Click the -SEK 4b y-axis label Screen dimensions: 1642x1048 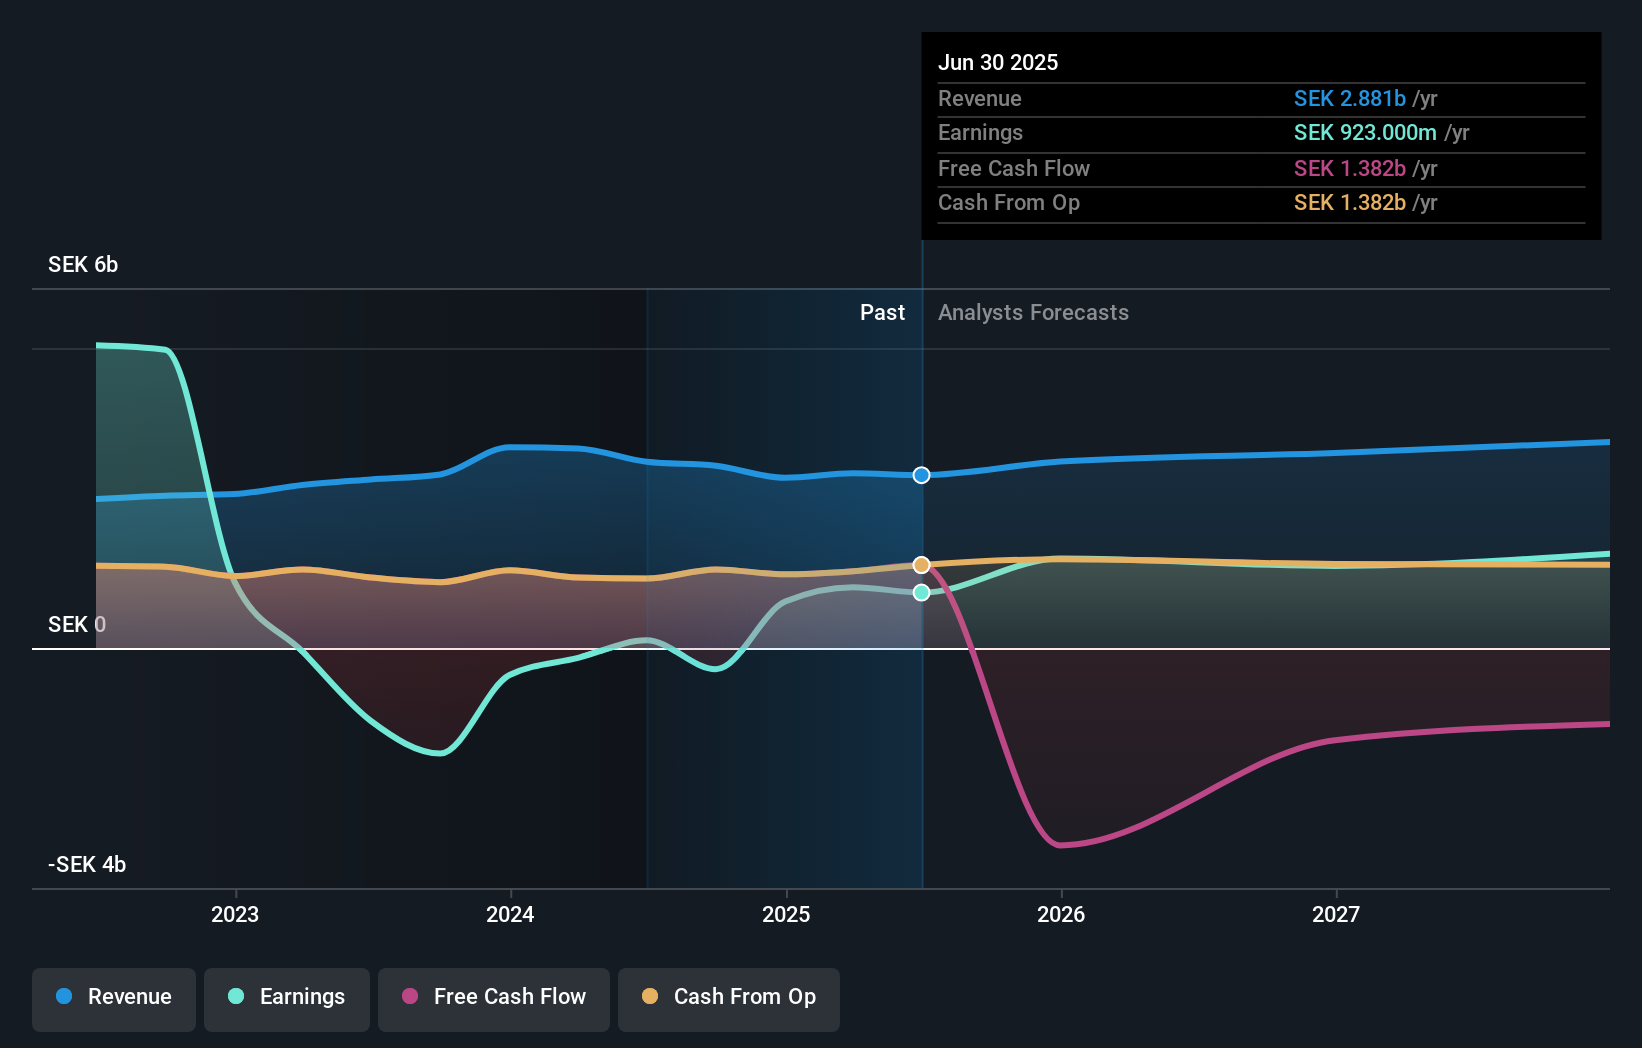click(x=87, y=864)
